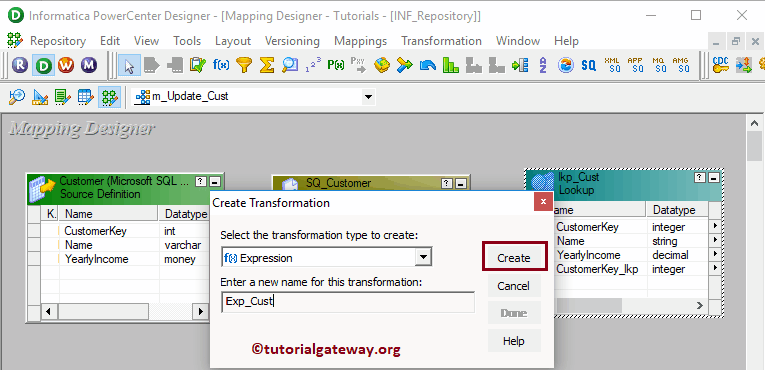Viewport: 765px width, 370px height.
Task: Click the blue curved-arrow Update Strategy icon
Action: tap(428, 65)
